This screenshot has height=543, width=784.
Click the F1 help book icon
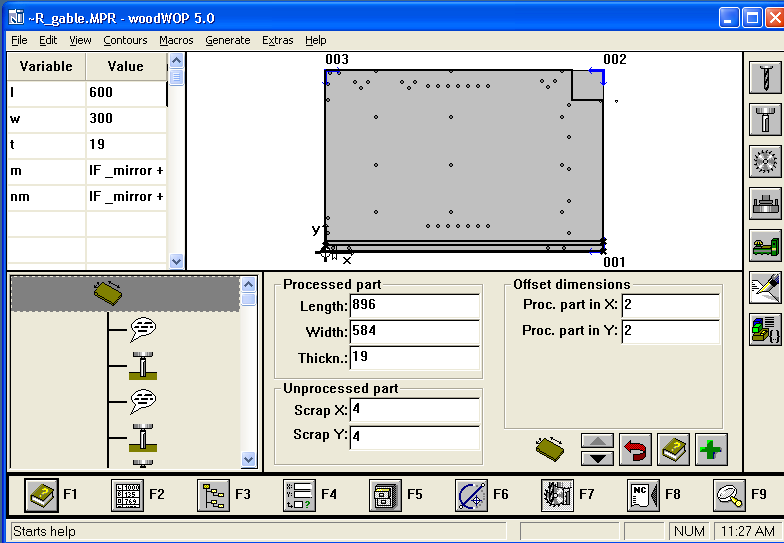click(41, 495)
